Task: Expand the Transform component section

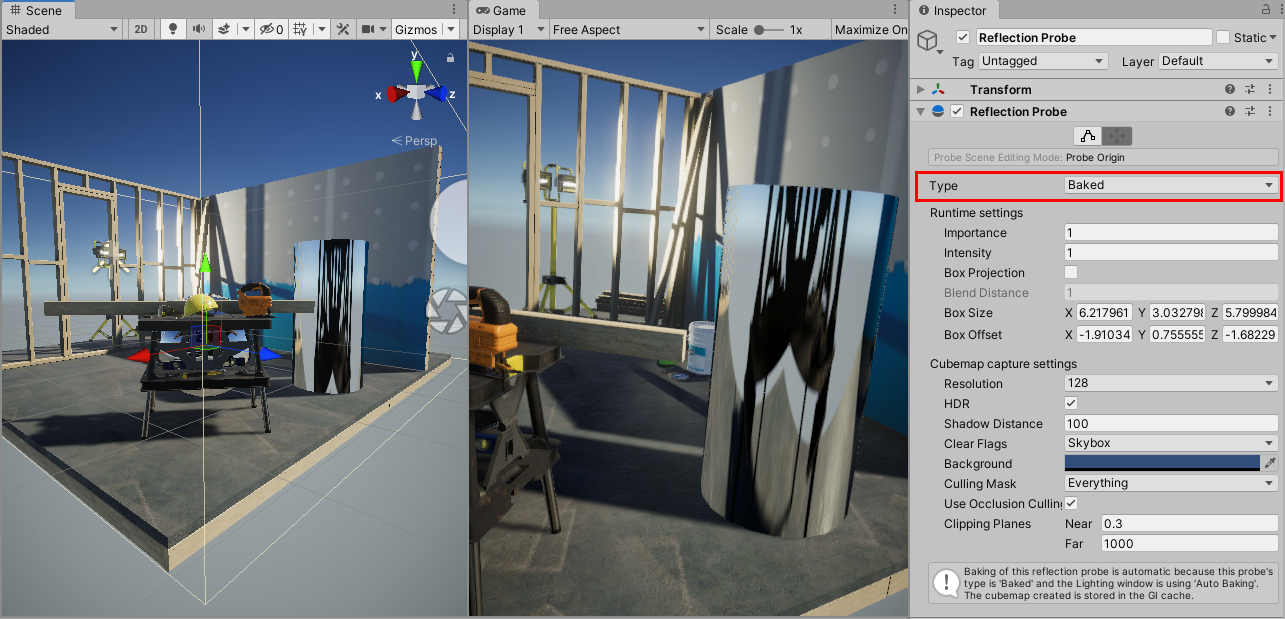Action: click(921, 90)
